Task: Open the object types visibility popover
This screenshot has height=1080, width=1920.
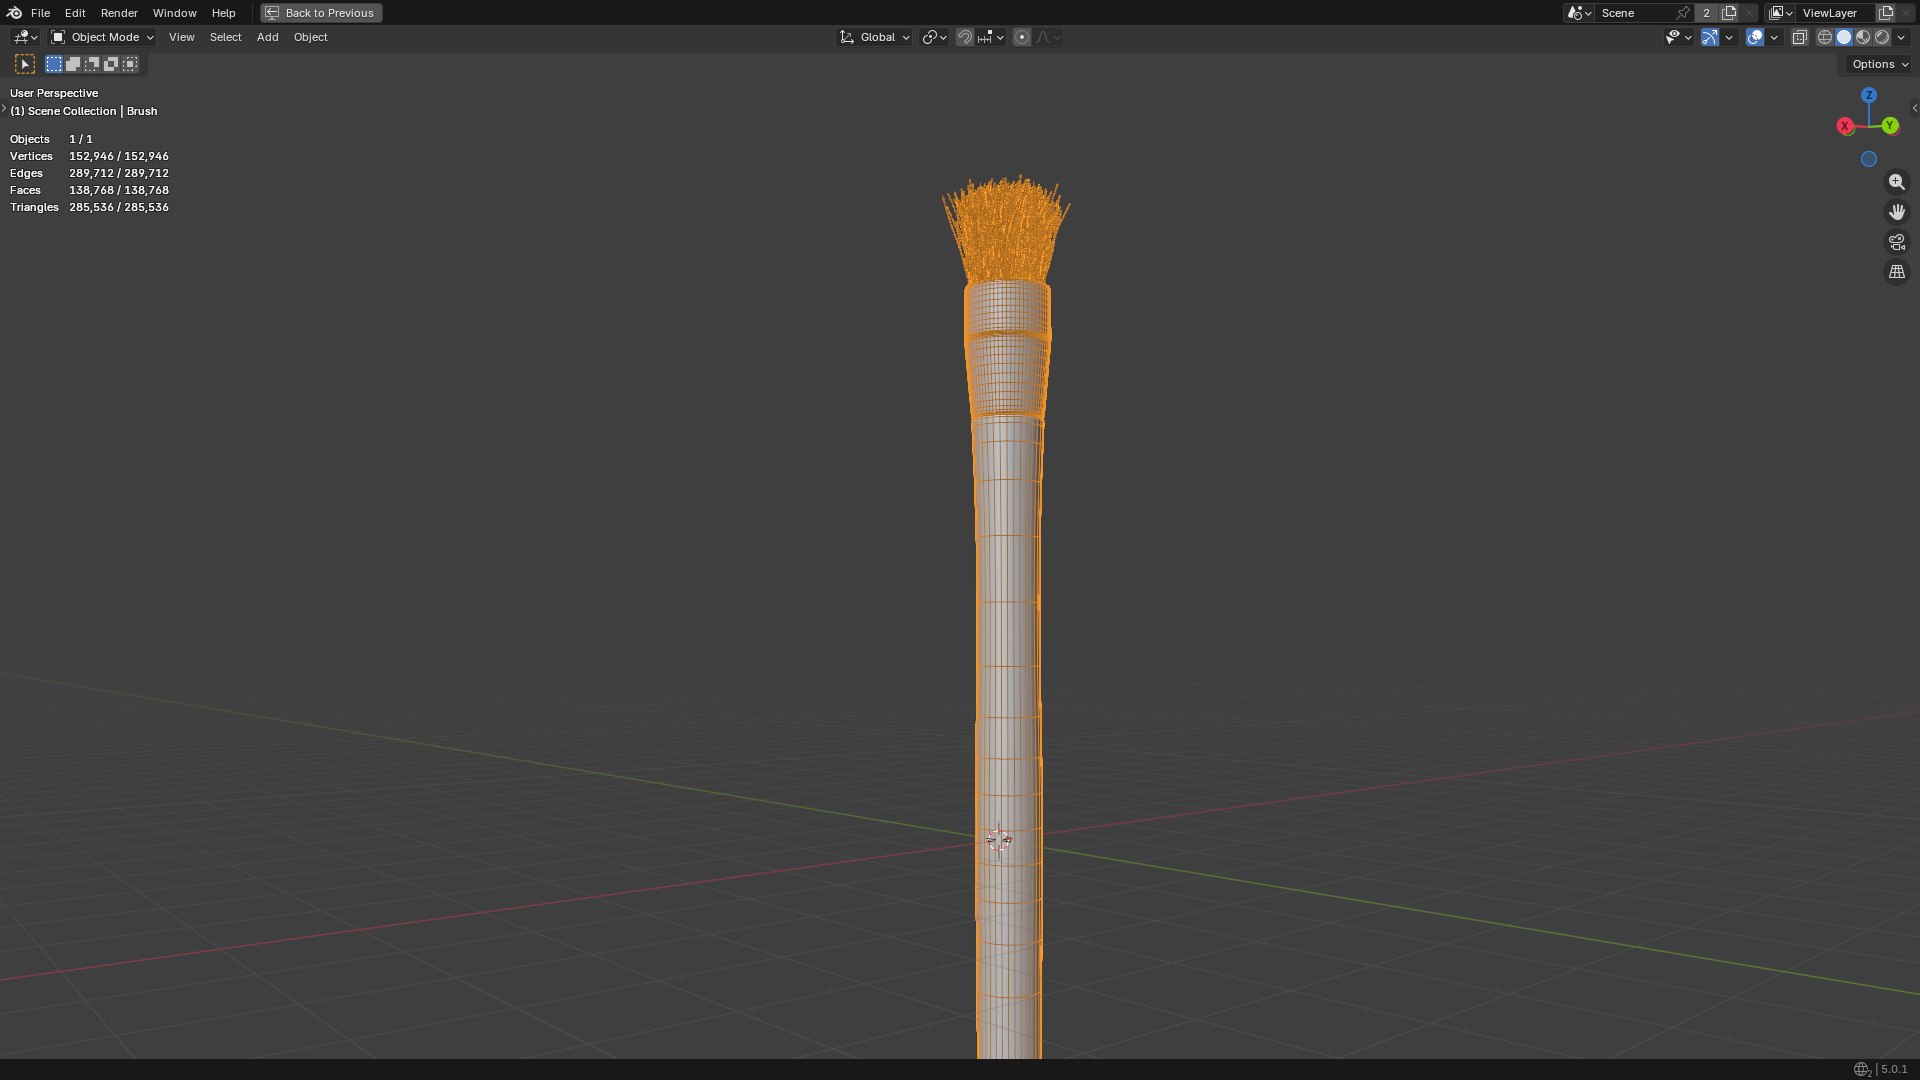Action: [x=1678, y=37]
